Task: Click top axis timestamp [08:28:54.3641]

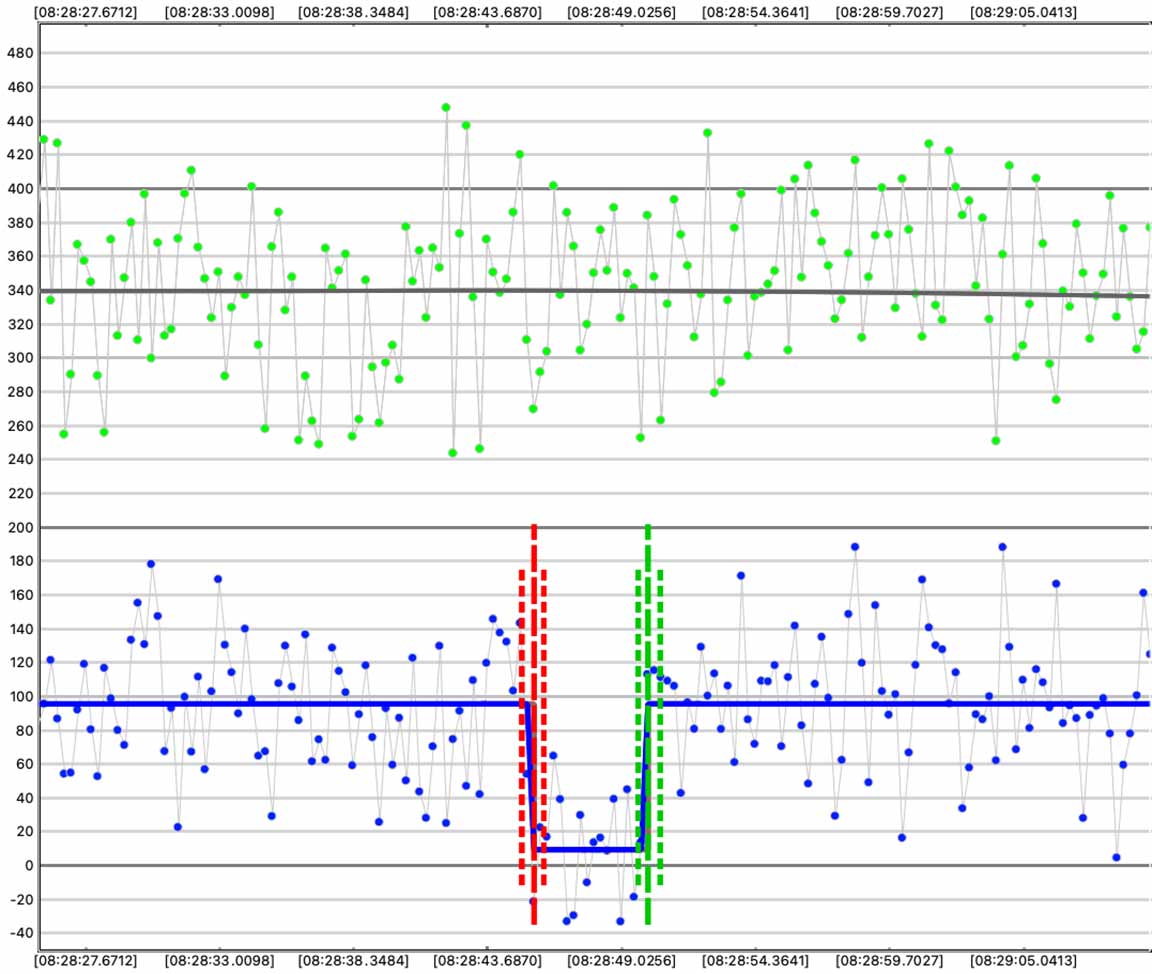Action: [755, 12]
